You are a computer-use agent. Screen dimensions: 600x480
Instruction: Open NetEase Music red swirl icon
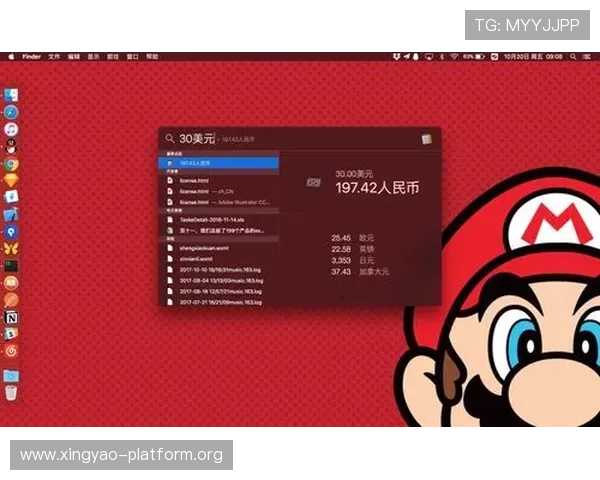click(11, 351)
